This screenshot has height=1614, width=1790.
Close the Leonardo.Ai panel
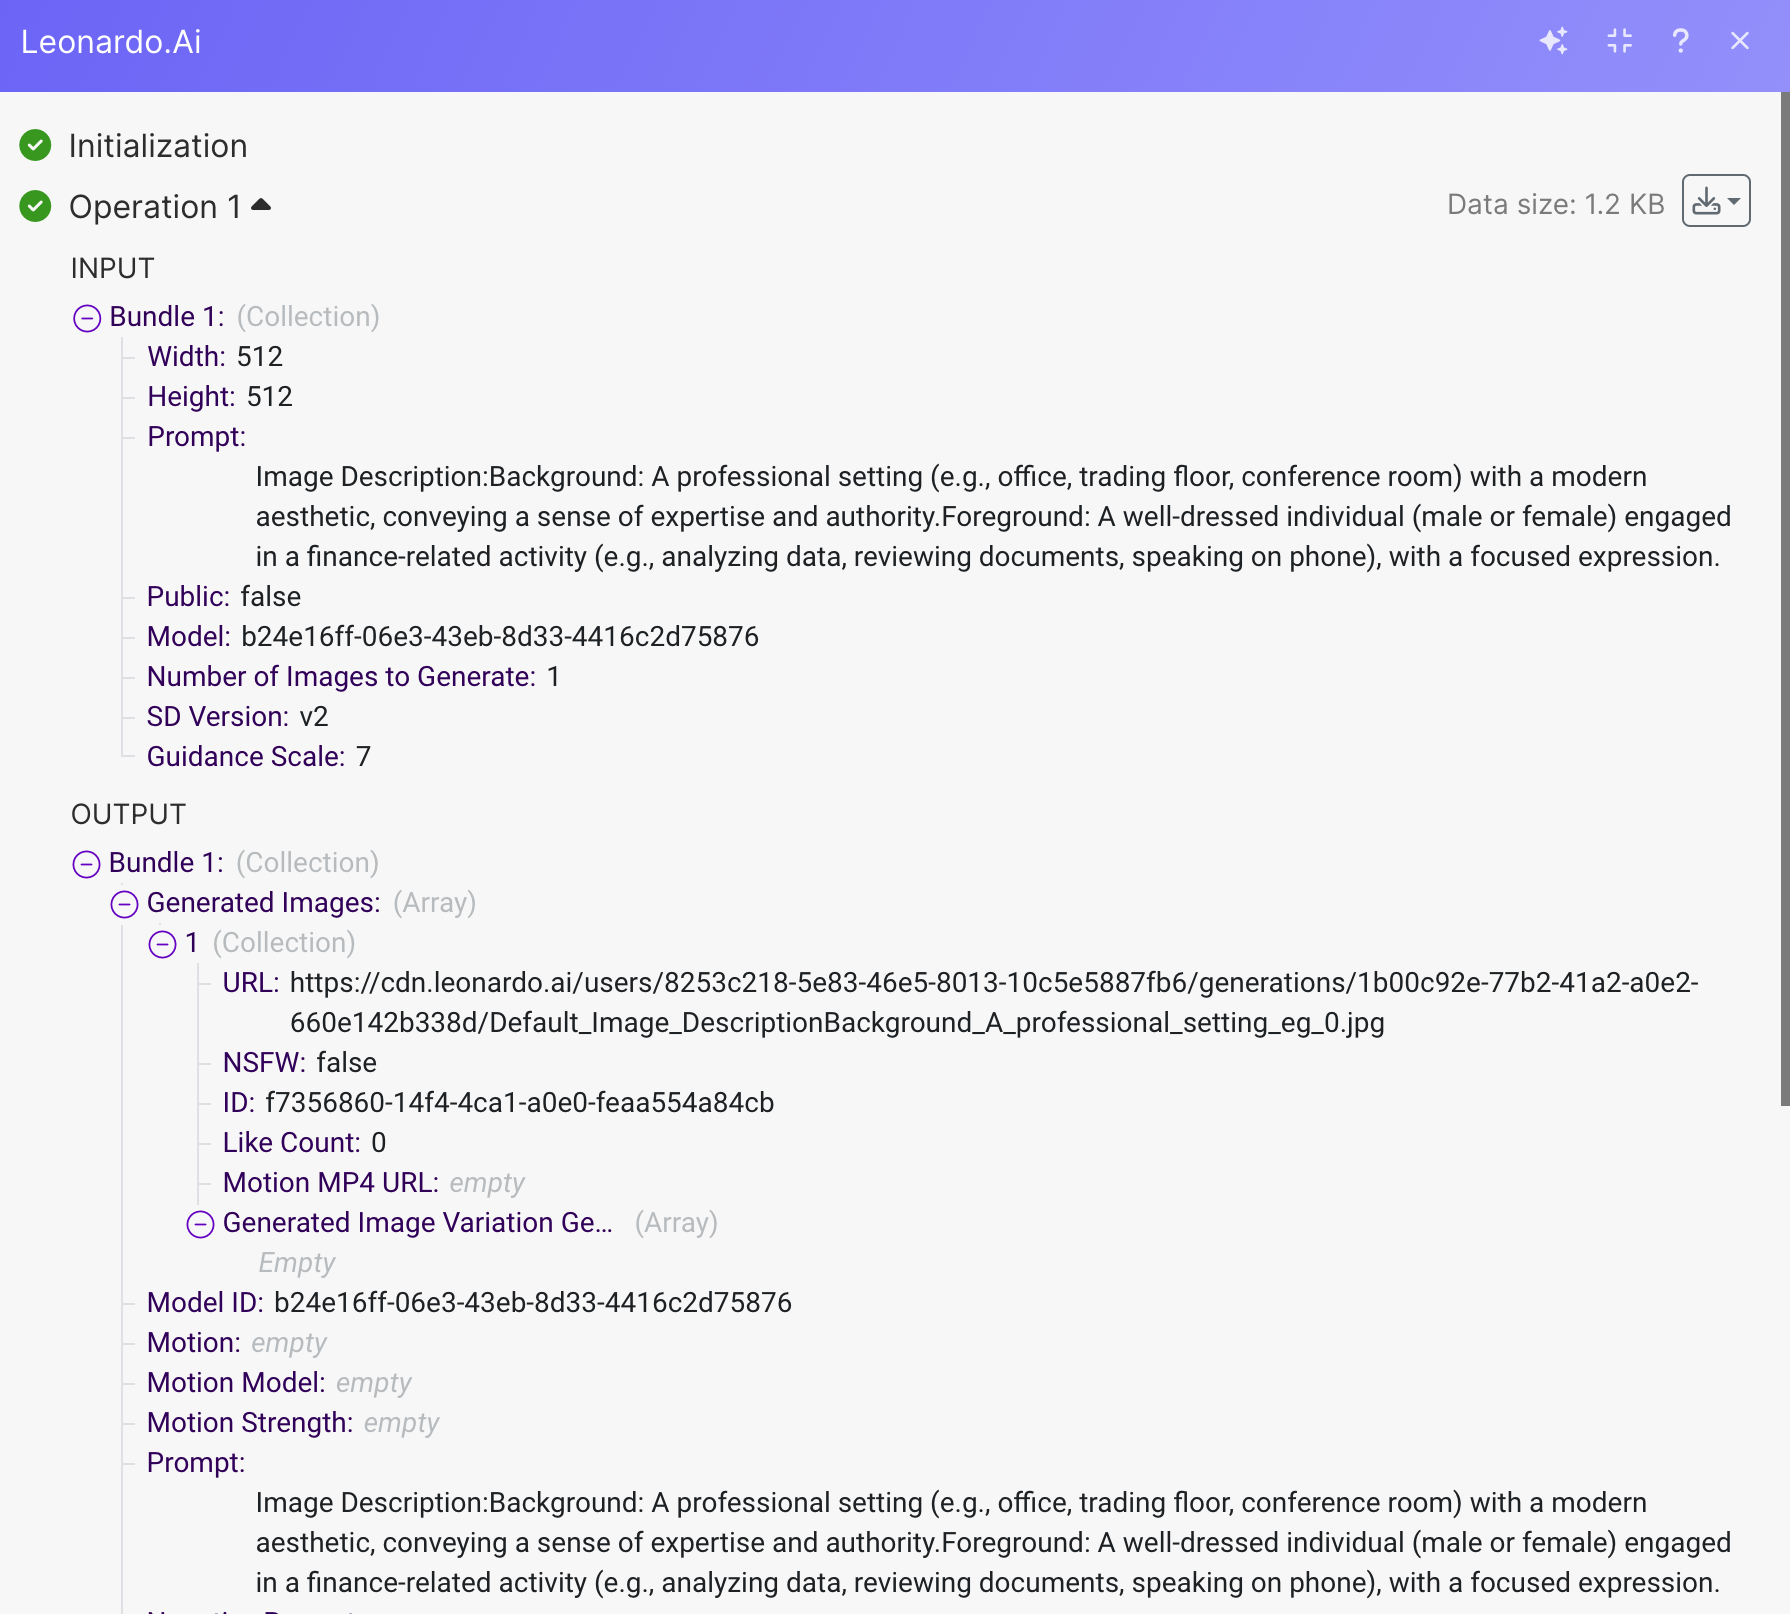coord(1740,41)
